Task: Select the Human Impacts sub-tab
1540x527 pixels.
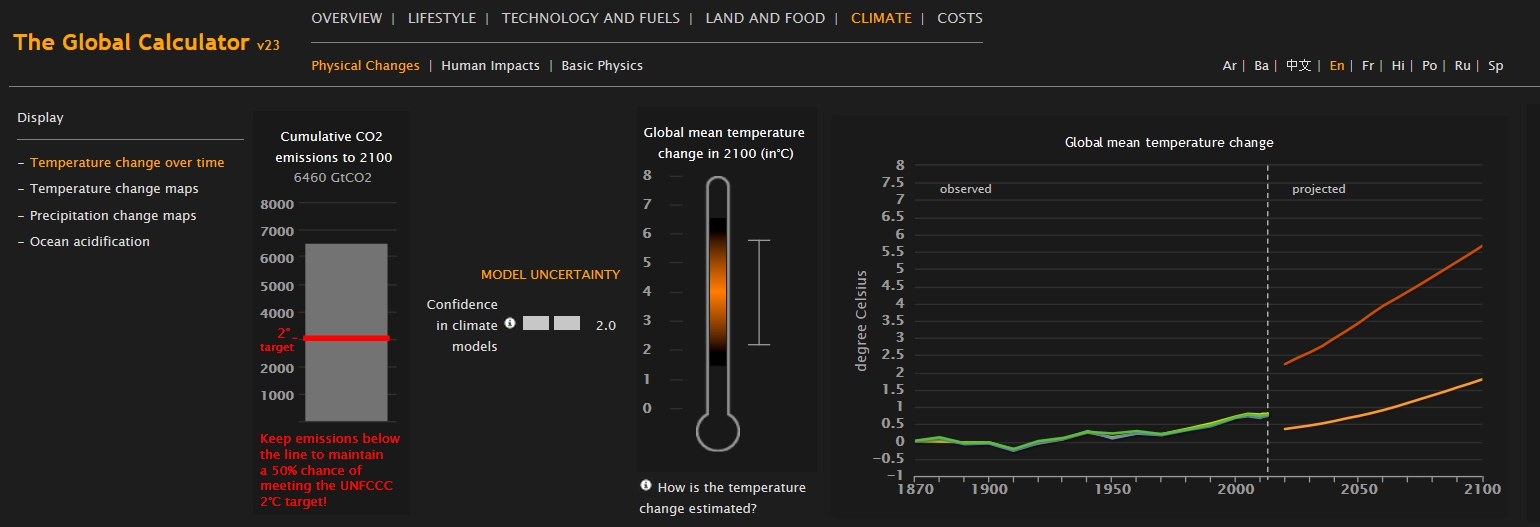Action: (490, 66)
